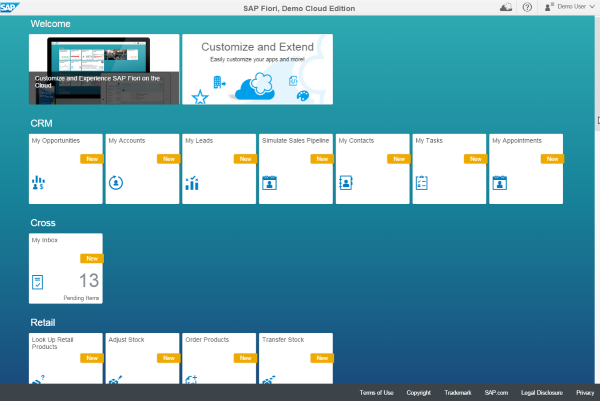Open the My Appointments tile

coord(526,169)
